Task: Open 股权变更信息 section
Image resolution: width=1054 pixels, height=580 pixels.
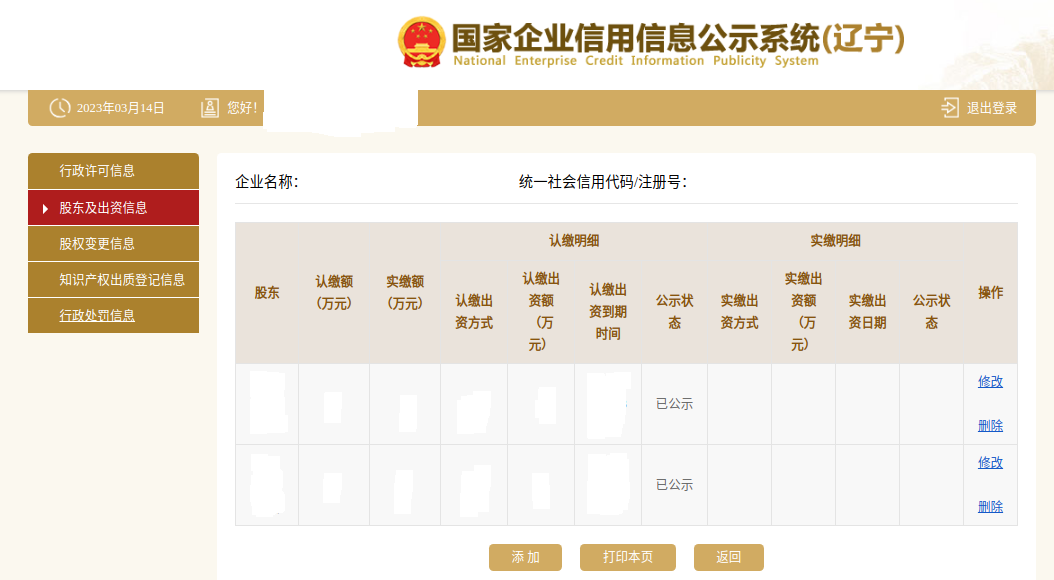Action: click(x=114, y=243)
